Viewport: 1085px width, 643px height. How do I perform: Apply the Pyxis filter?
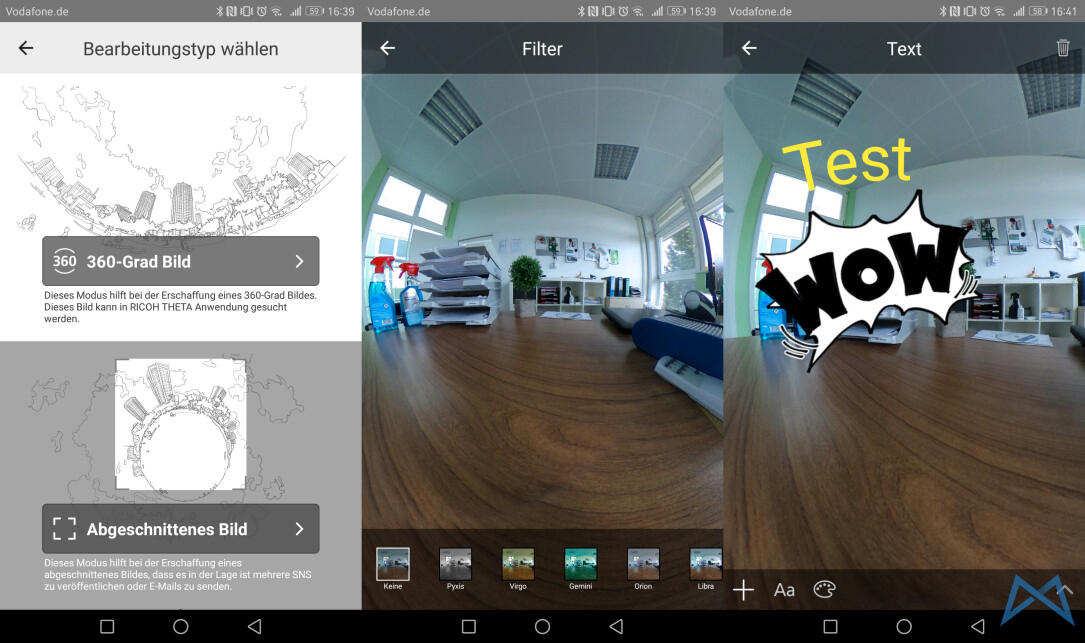tap(455, 564)
